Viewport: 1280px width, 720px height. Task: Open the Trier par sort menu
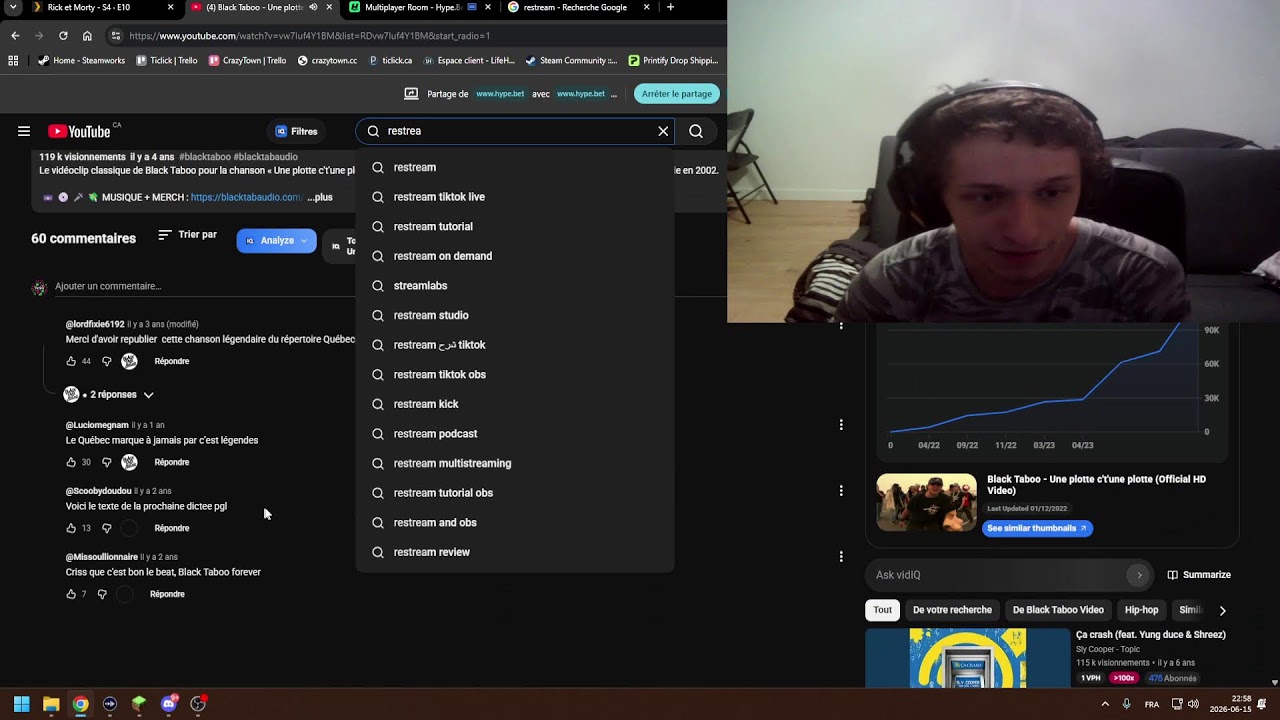click(187, 235)
